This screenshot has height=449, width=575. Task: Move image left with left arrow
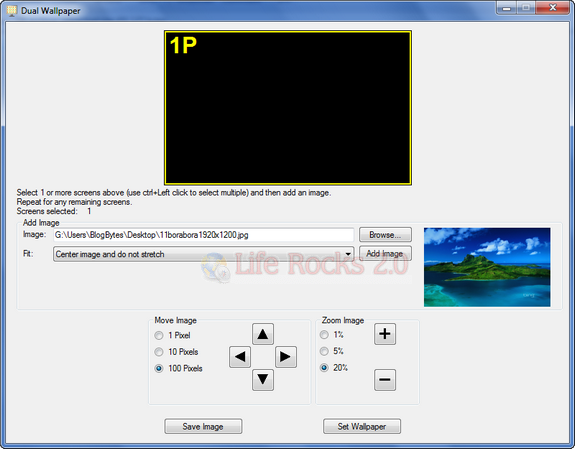pos(240,357)
